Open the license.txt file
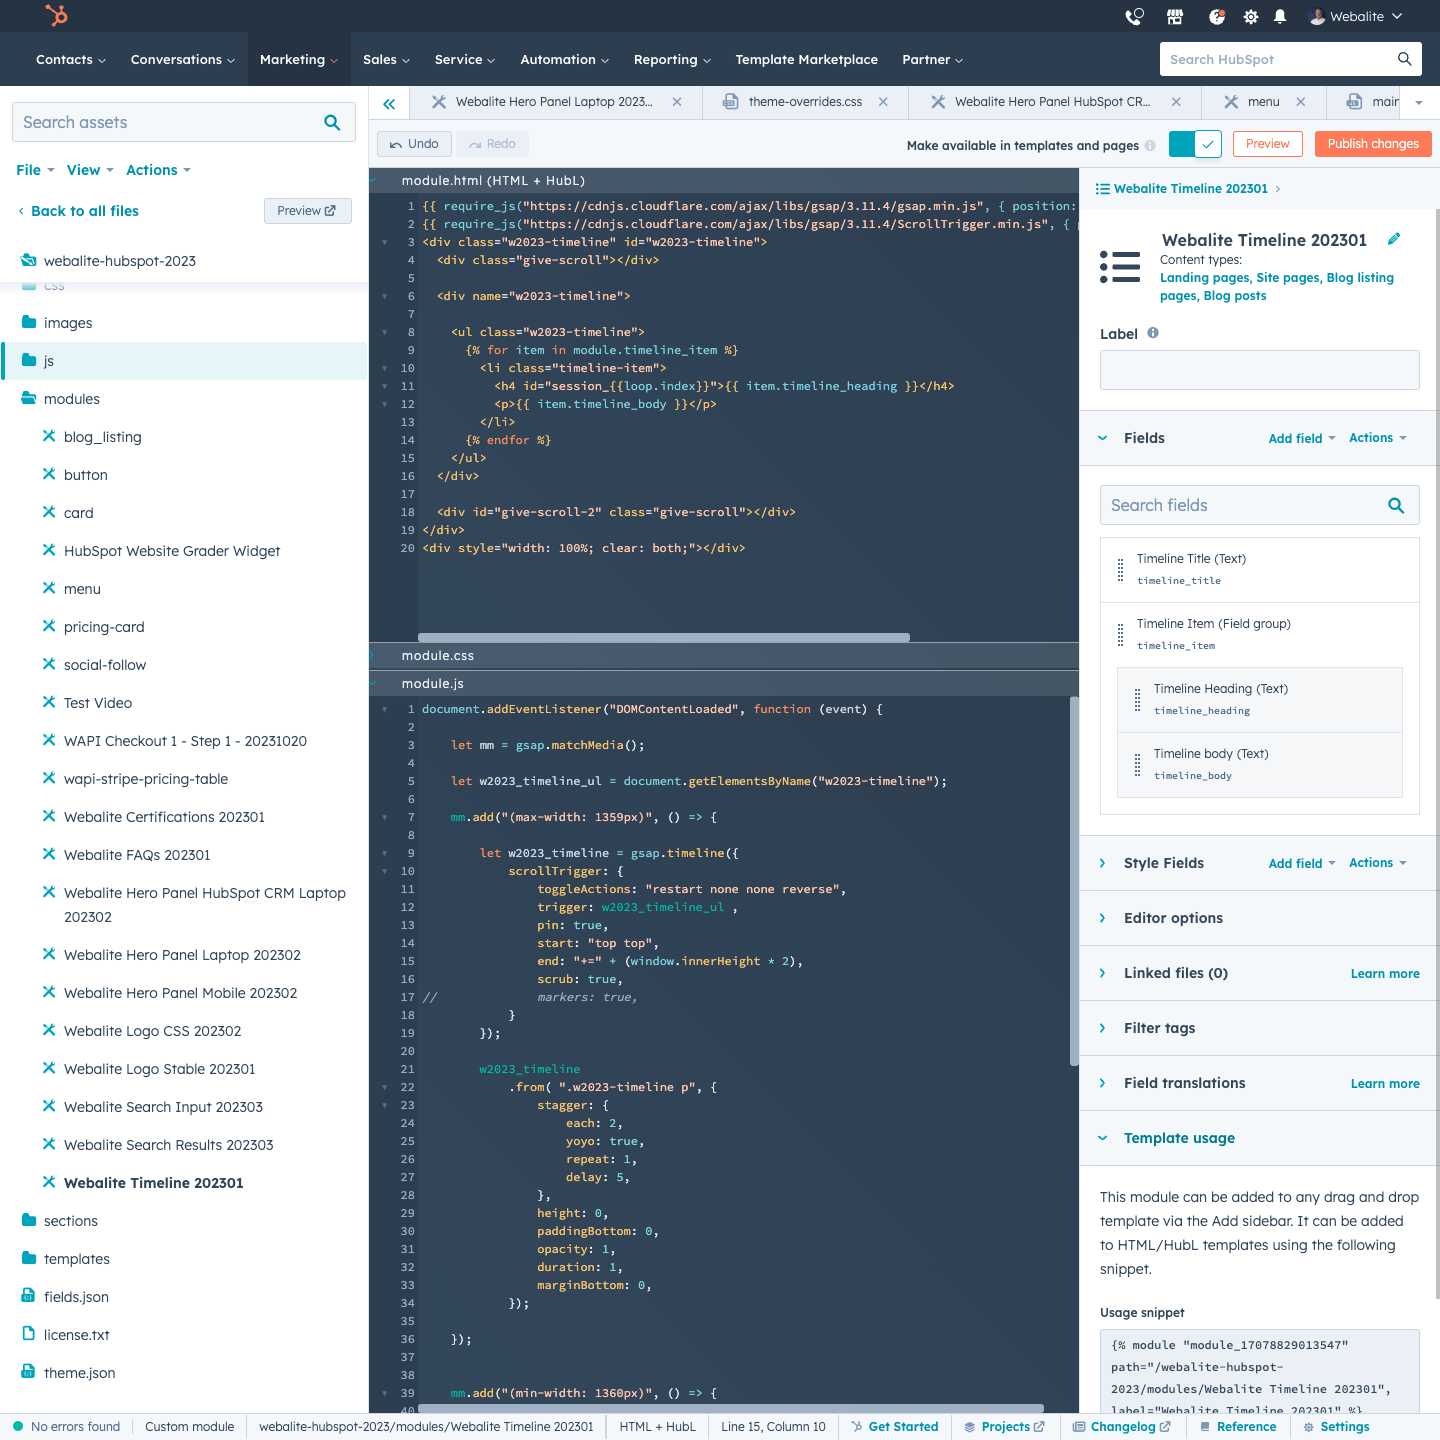This screenshot has width=1440, height=1440. tap(76, 1335)
